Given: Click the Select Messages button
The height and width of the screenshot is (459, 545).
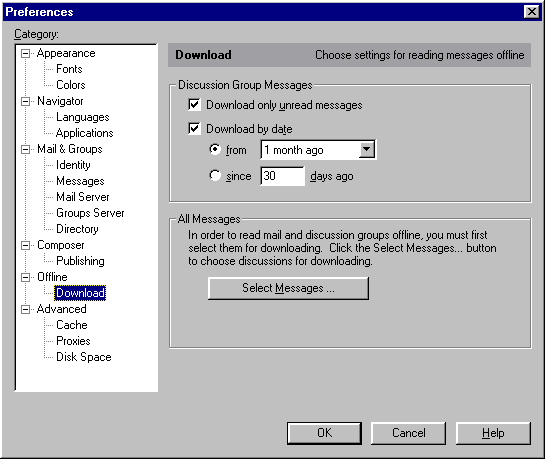Looking at the screenshot, I should pos(288,288).
